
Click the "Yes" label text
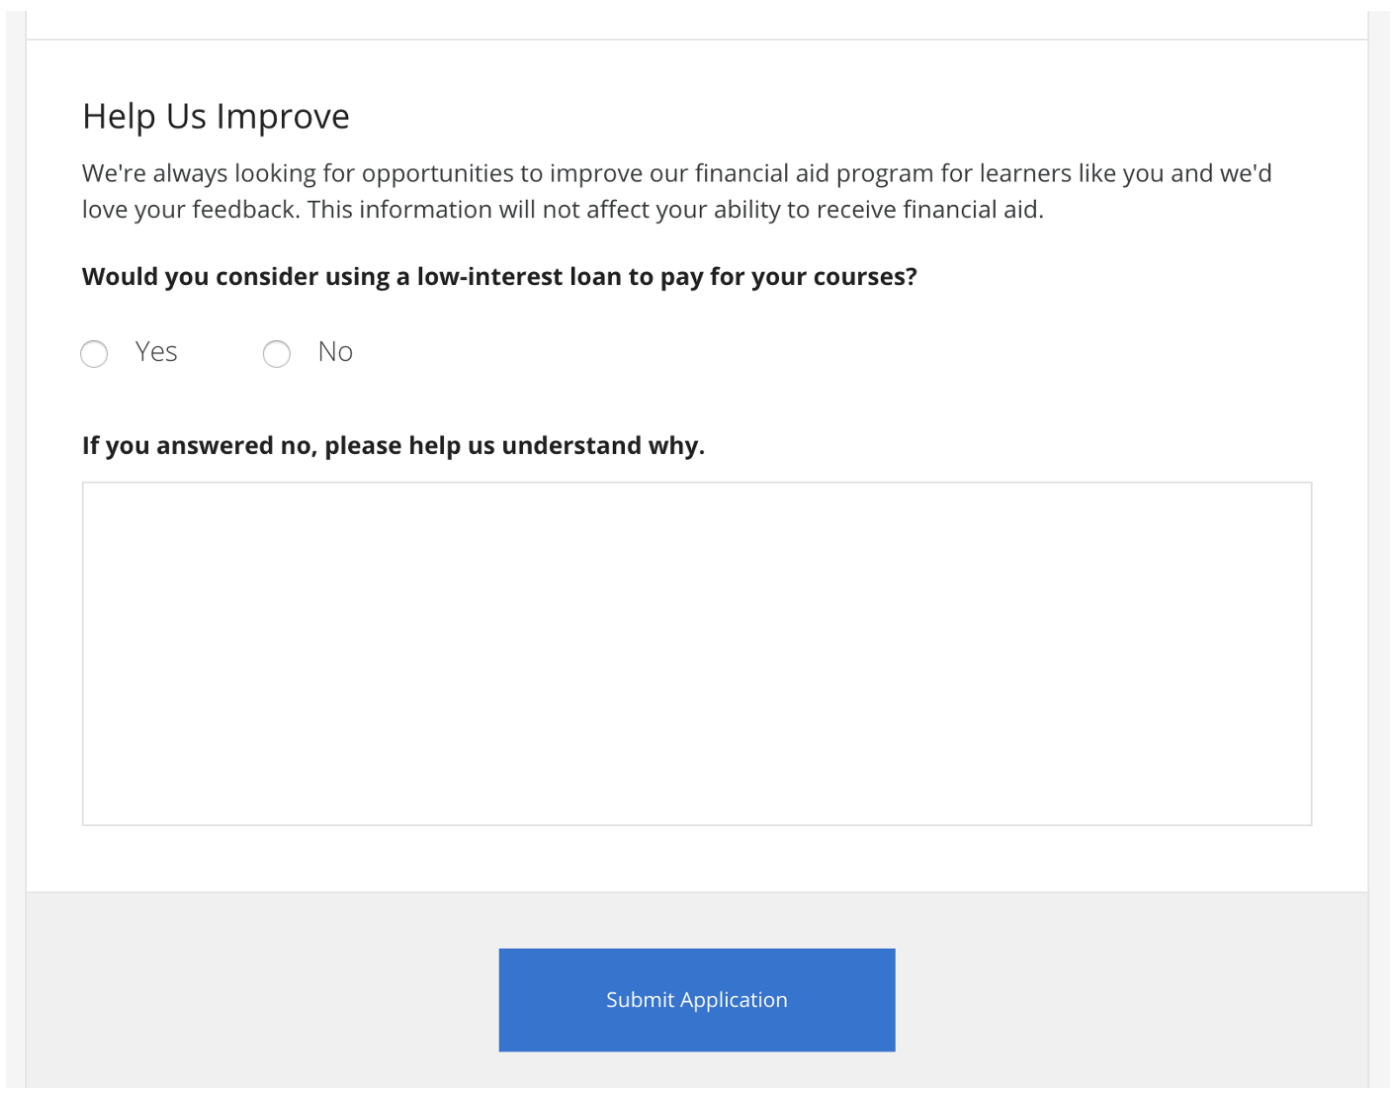(156, 352)
